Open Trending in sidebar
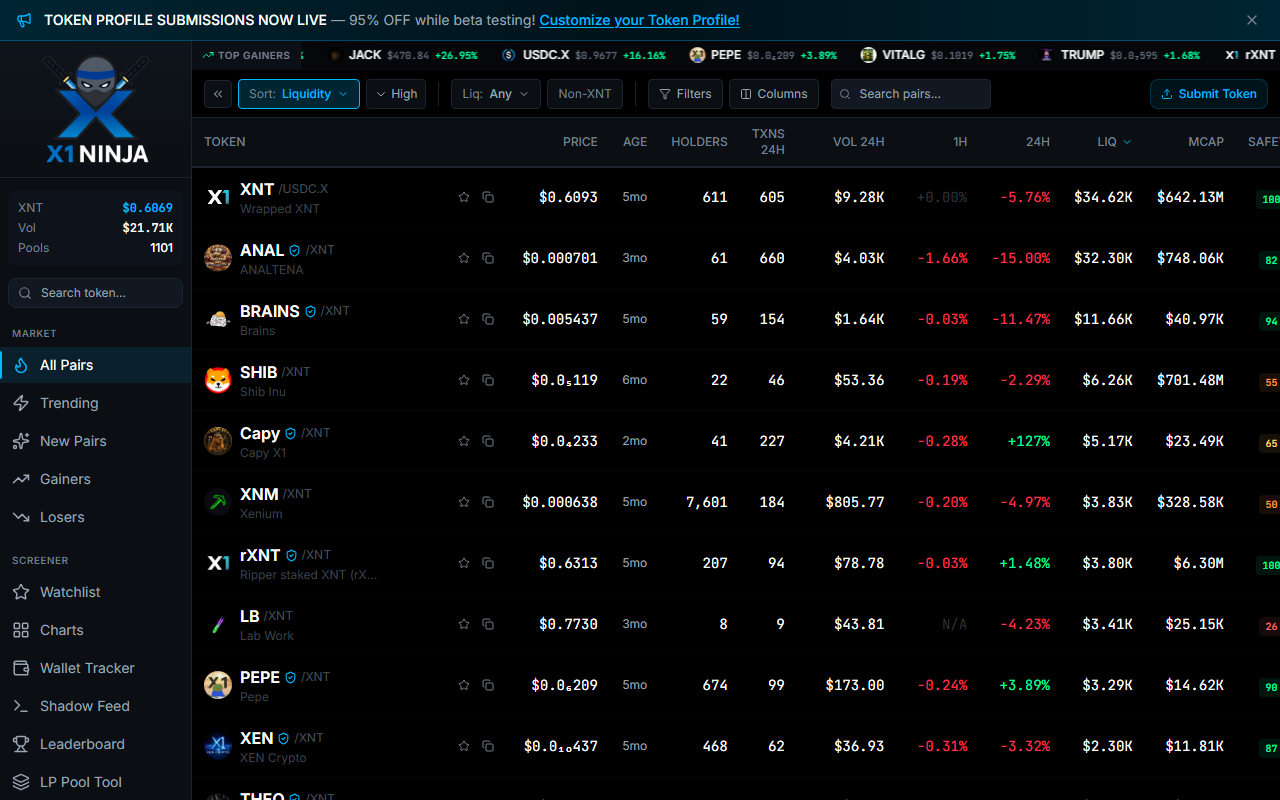 [x=96, y=403]
